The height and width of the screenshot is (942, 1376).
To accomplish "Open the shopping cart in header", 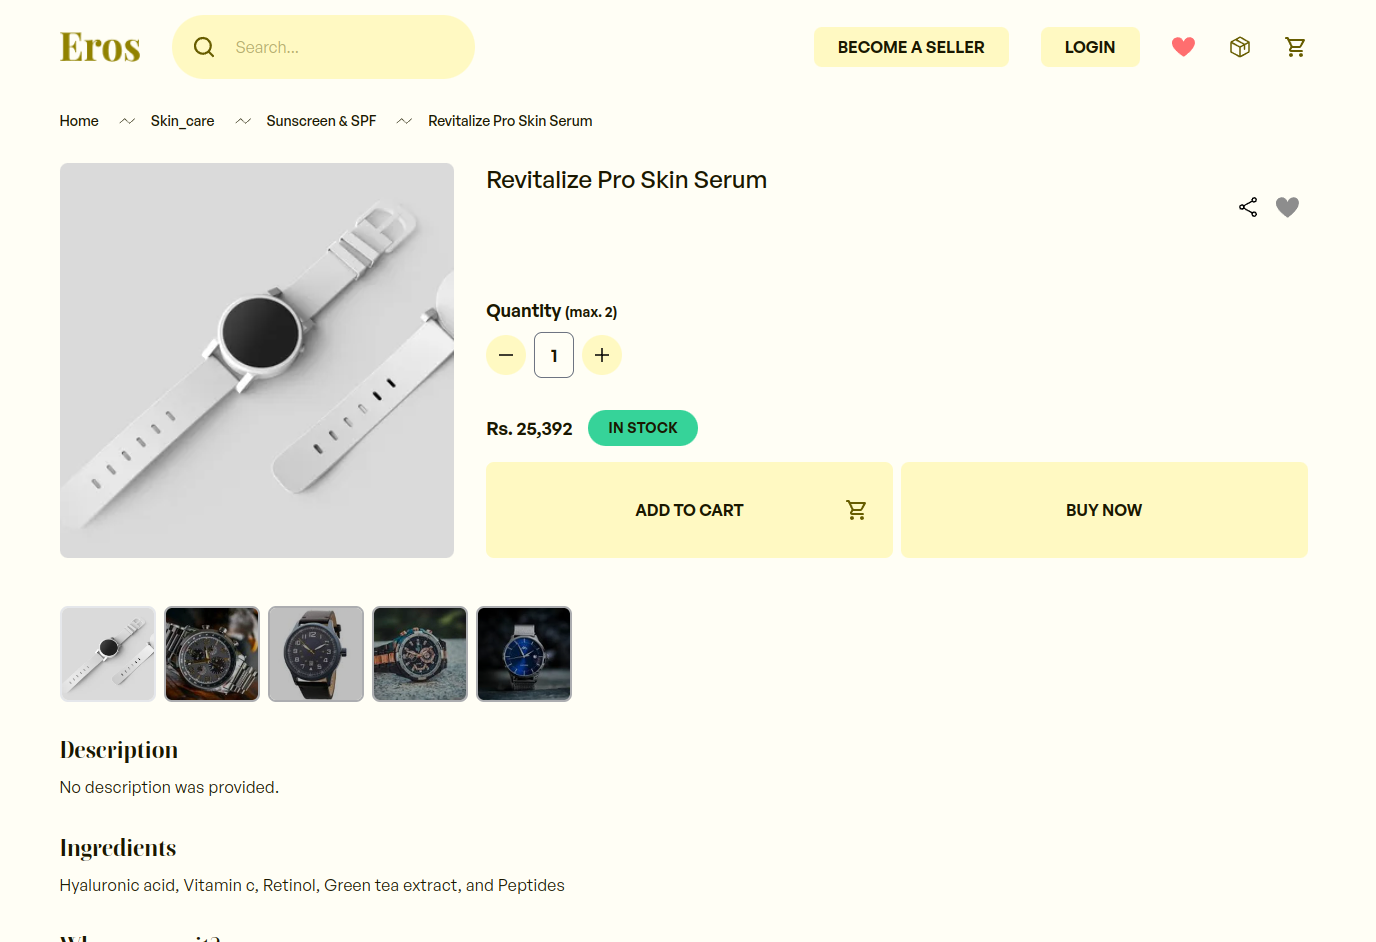I will coord(1295,47).
